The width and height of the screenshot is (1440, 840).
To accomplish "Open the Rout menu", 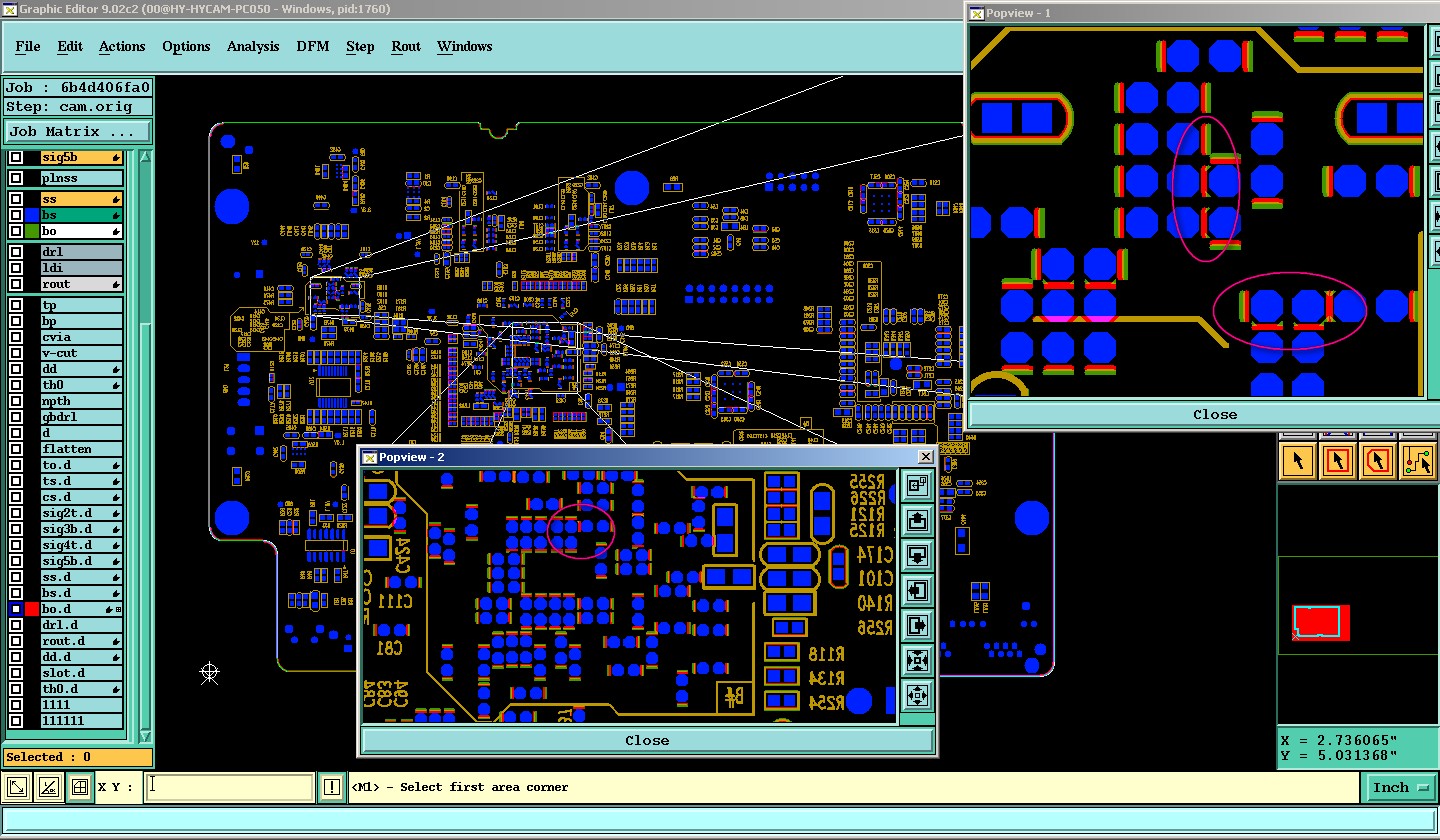I will coord(406,46).
